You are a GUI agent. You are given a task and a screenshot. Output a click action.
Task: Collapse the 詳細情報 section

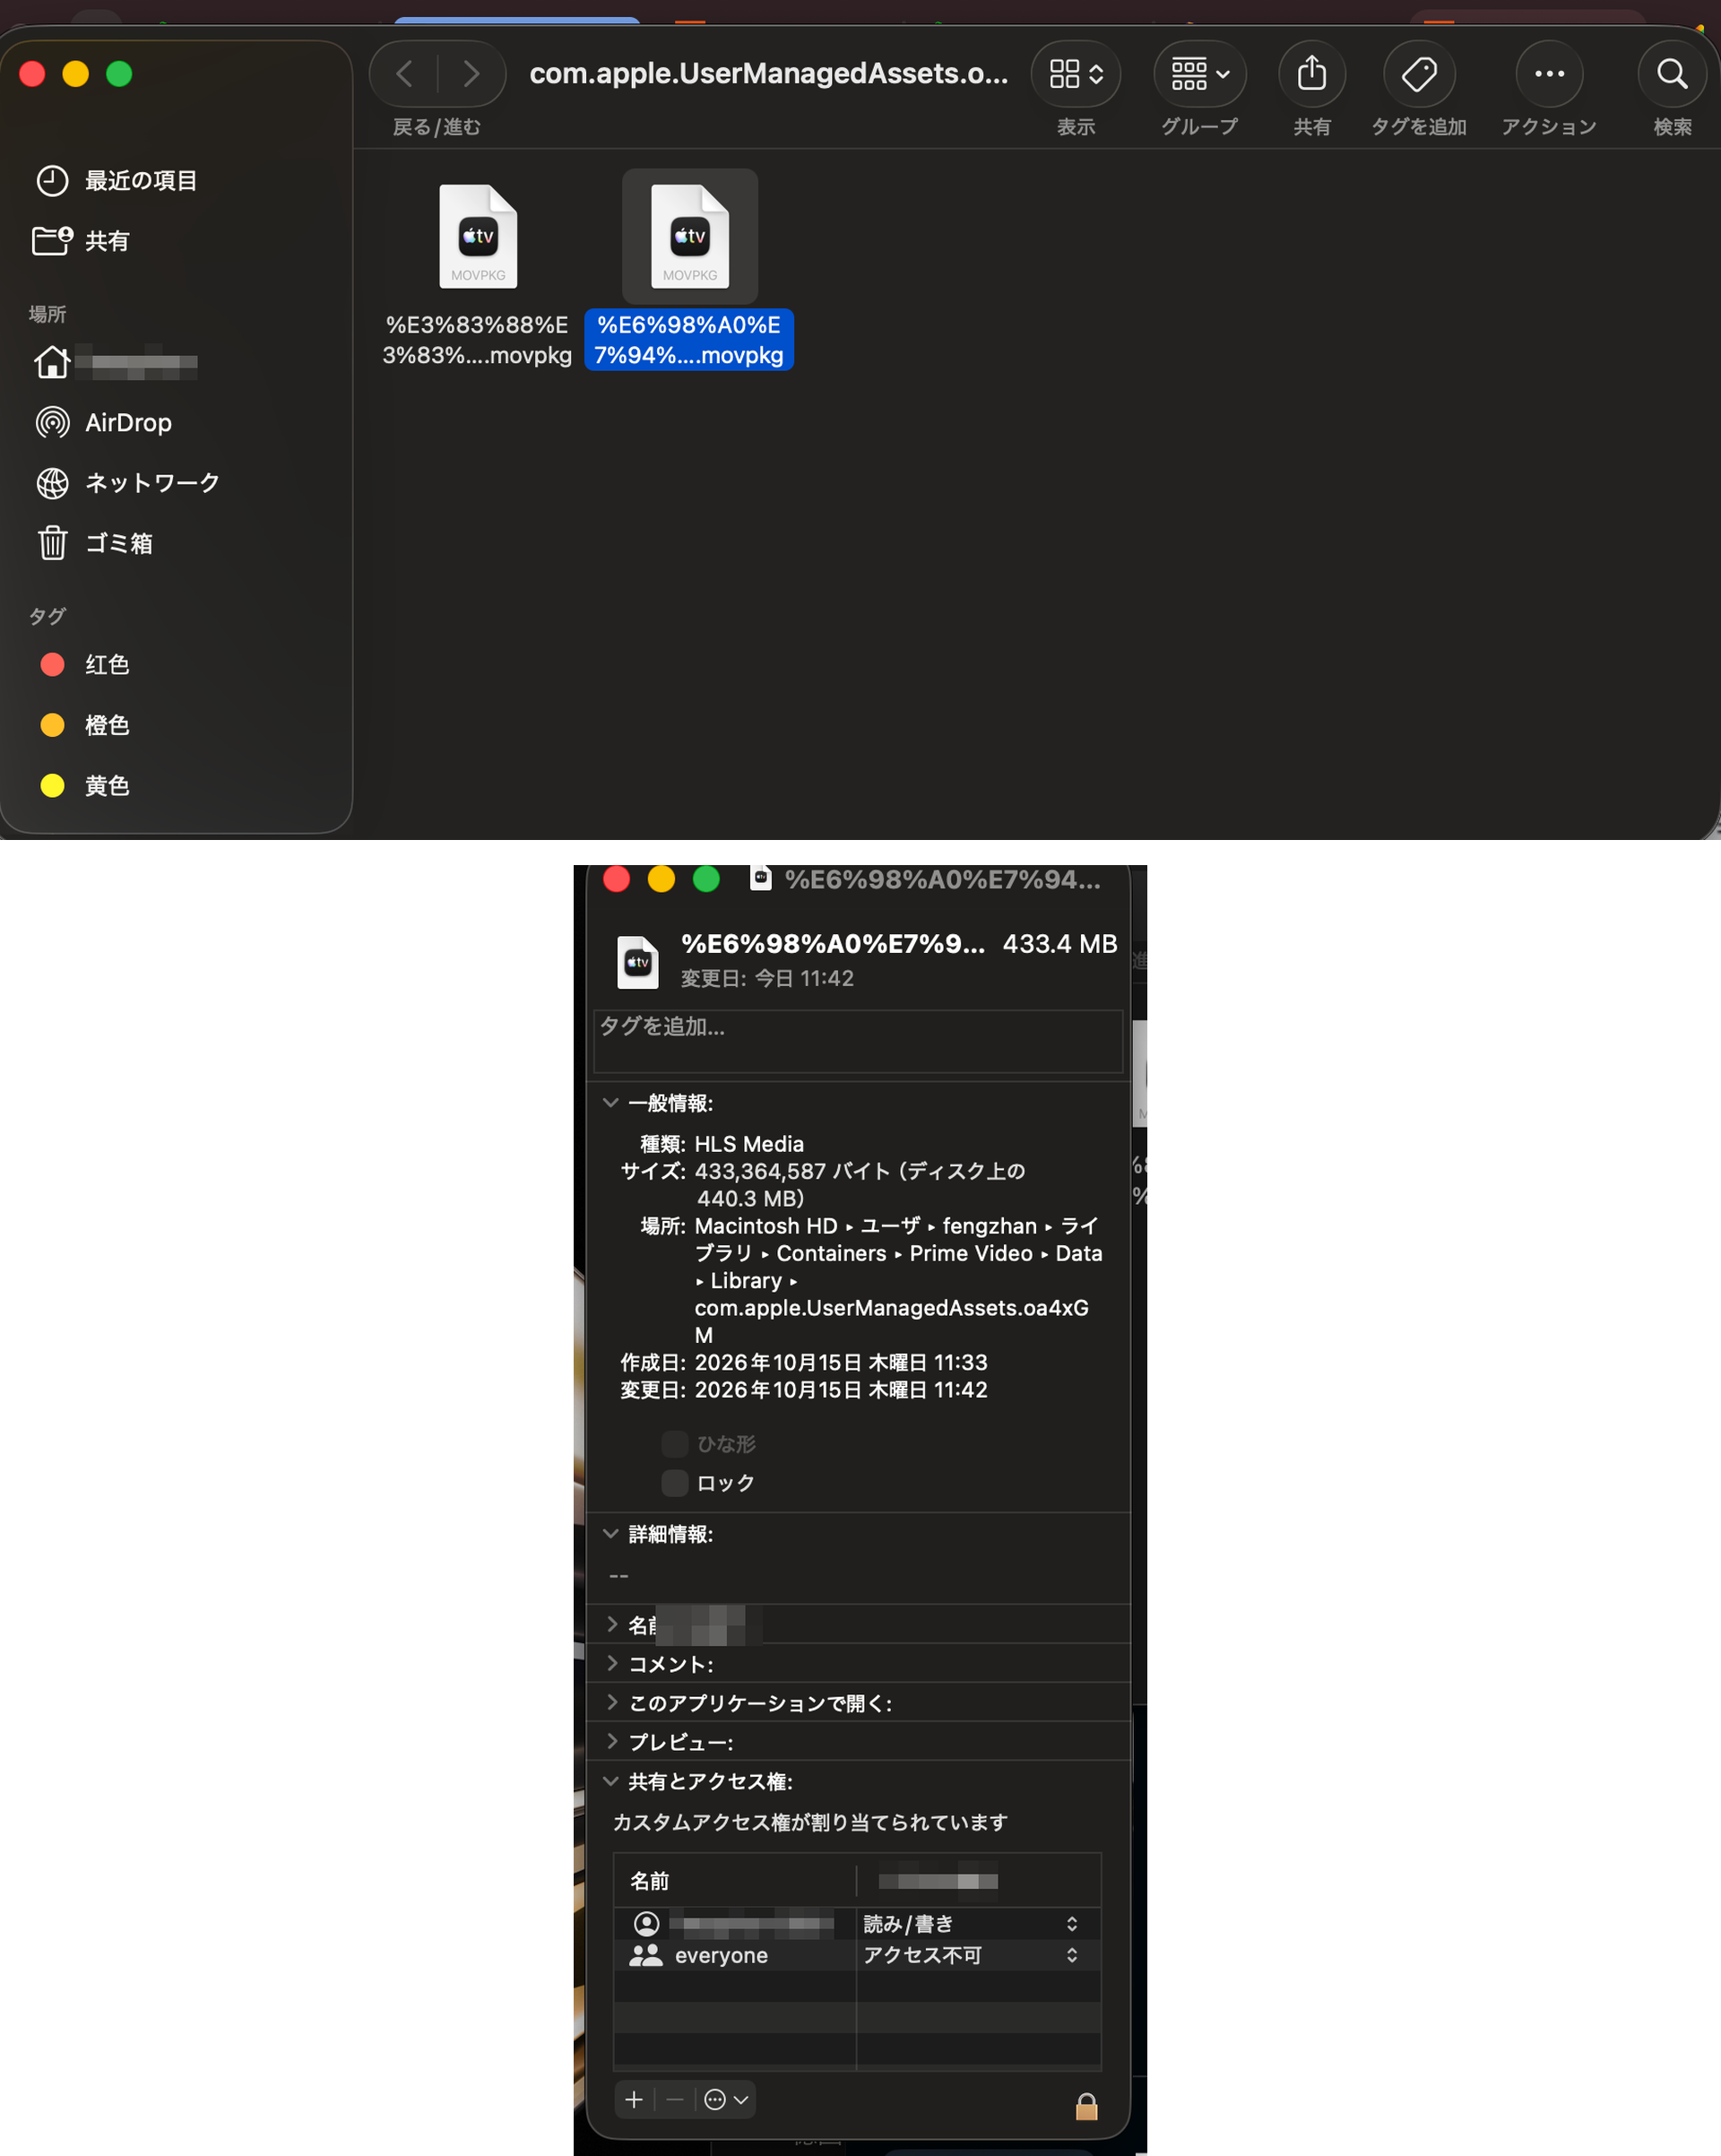tap(610, 1534)
